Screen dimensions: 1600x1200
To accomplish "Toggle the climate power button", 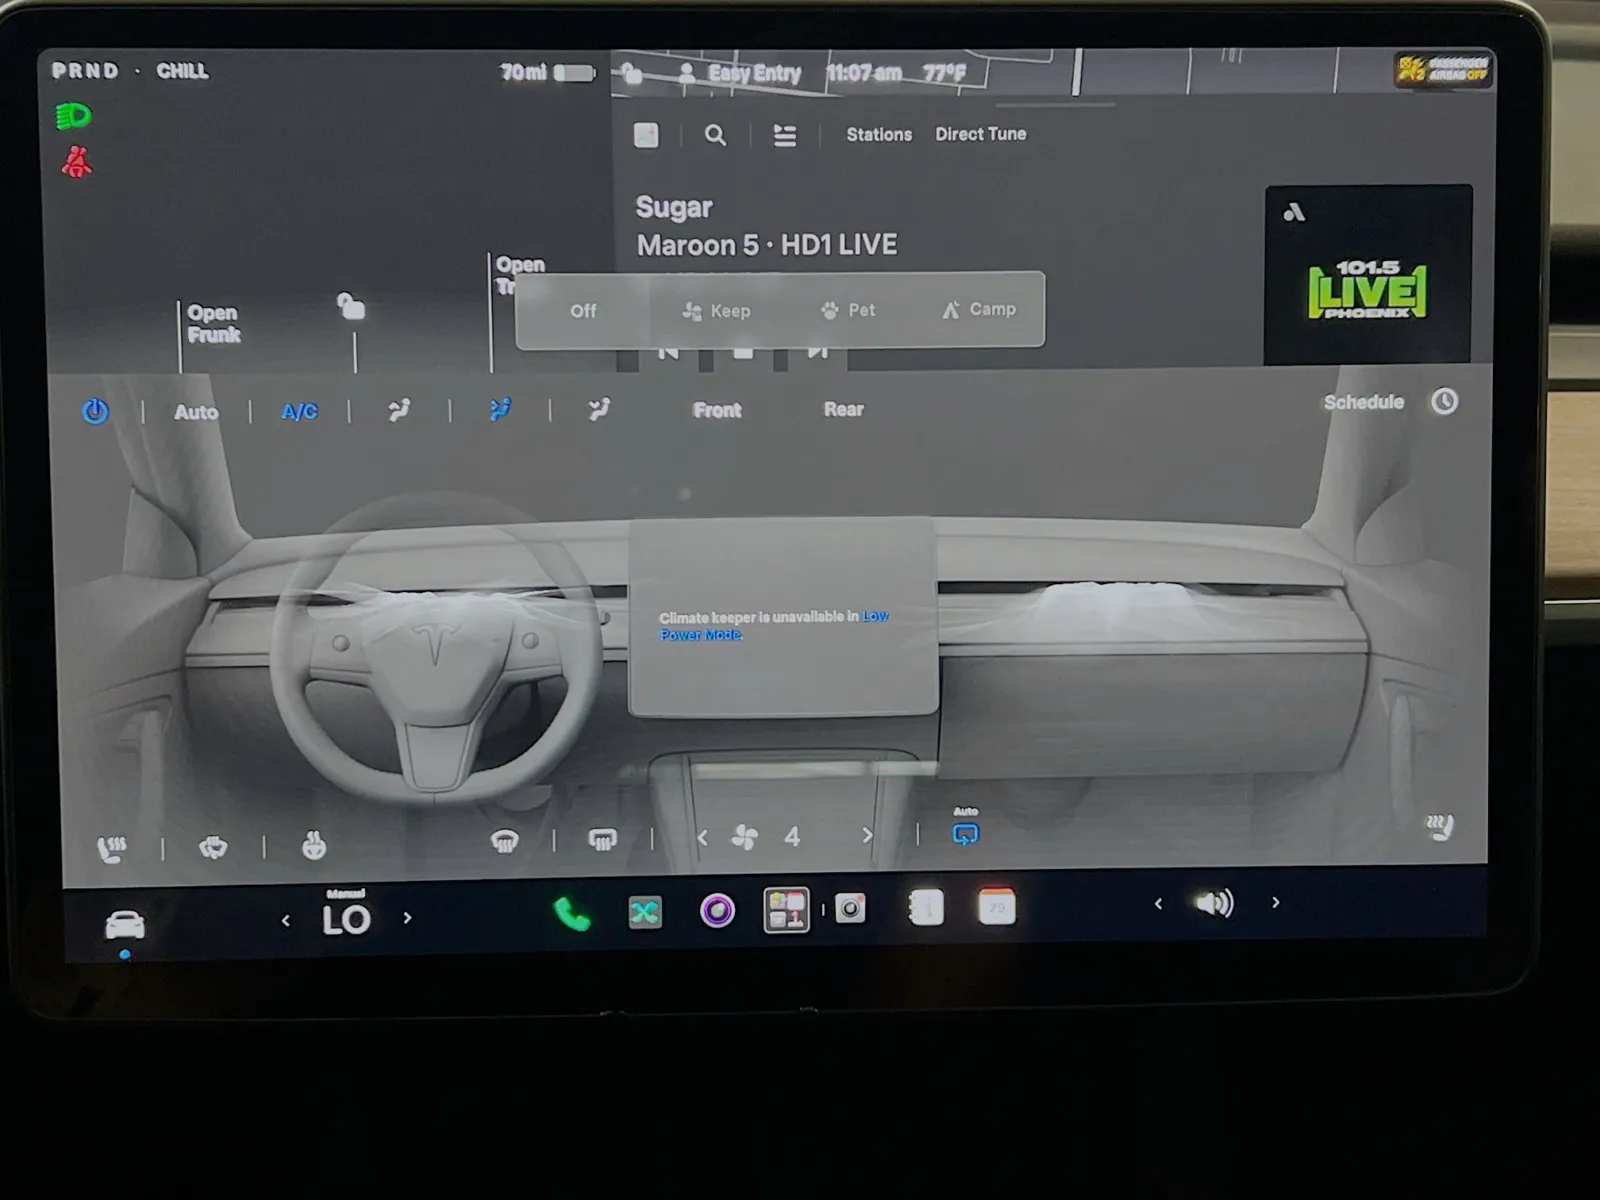I will tap(95, 411).
